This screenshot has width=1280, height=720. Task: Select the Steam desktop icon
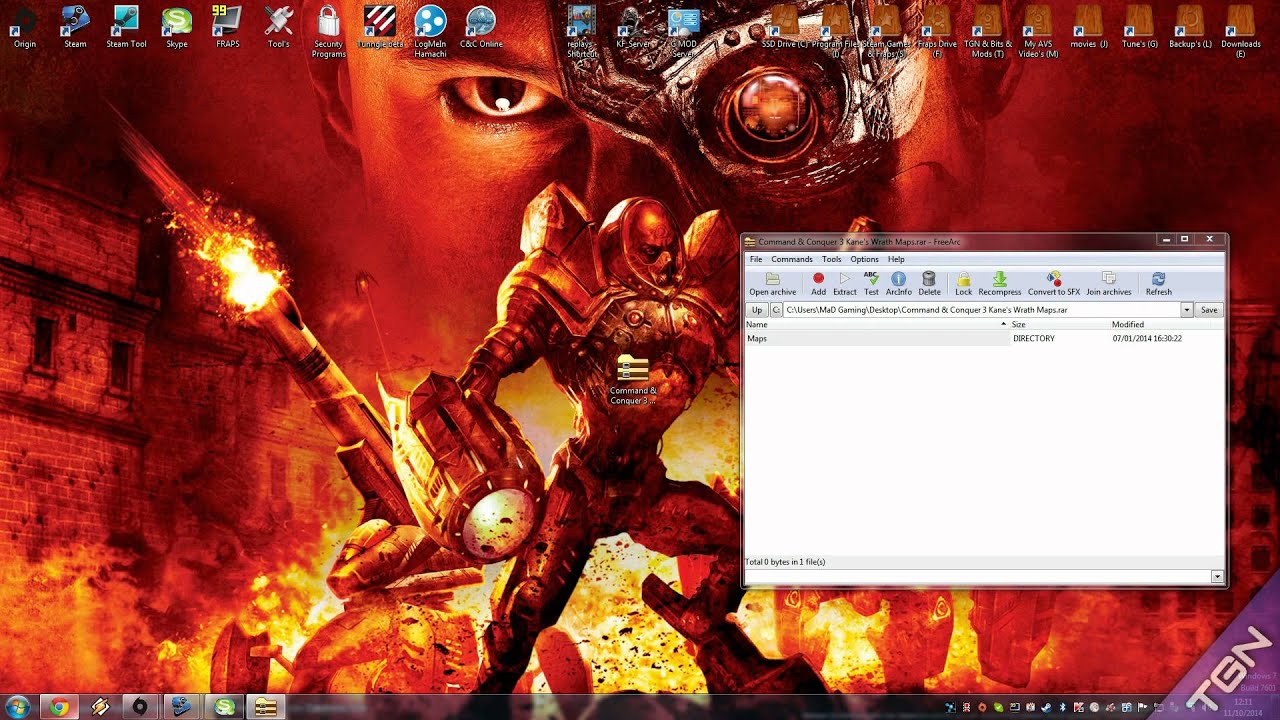75,27
